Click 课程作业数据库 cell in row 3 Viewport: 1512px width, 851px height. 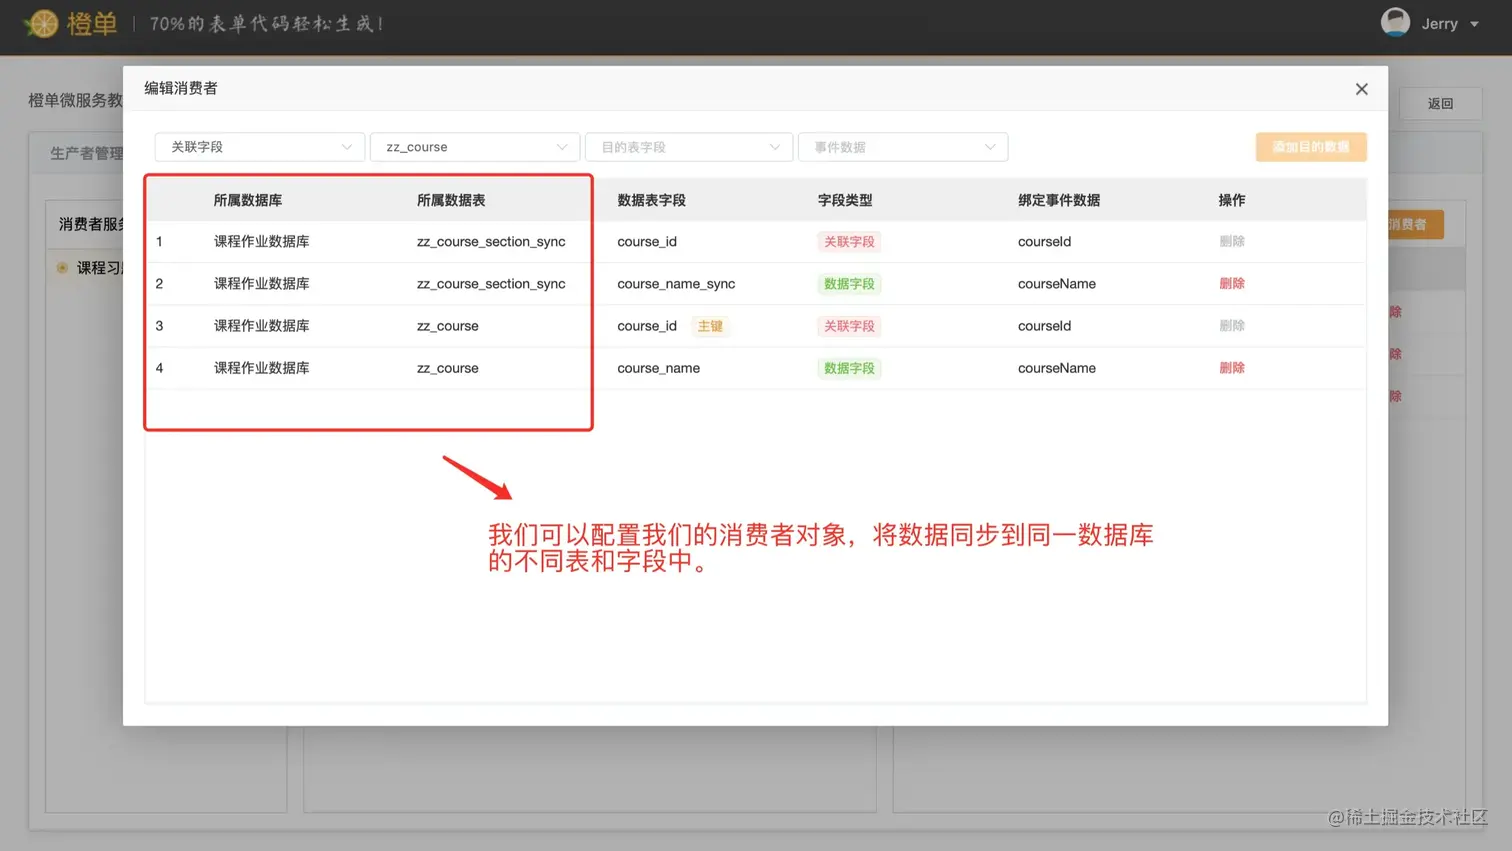tap(262, 326)
